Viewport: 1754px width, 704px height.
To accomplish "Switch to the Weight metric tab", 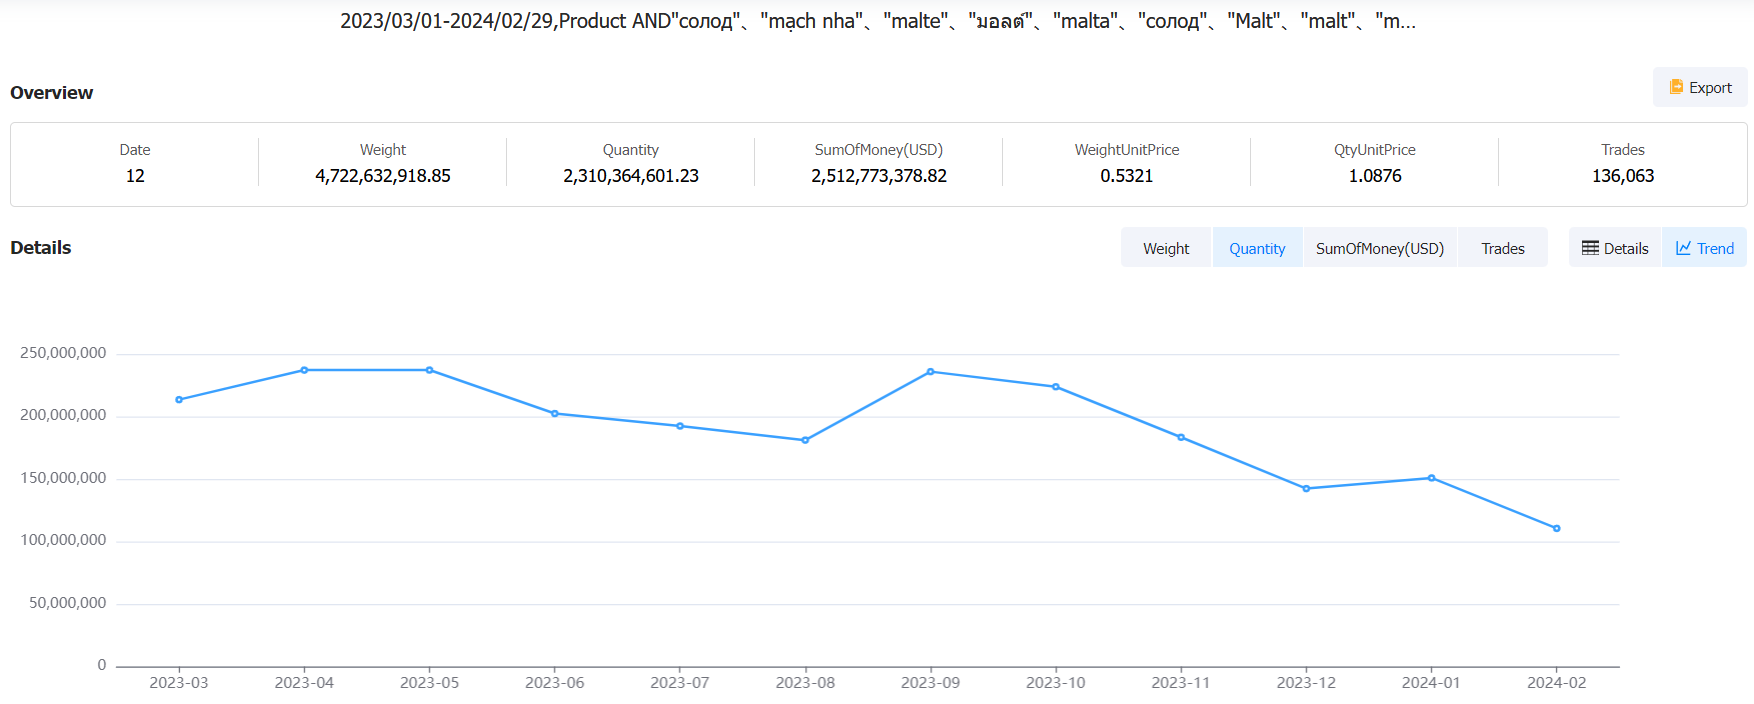I will [x=1166, y=248].
